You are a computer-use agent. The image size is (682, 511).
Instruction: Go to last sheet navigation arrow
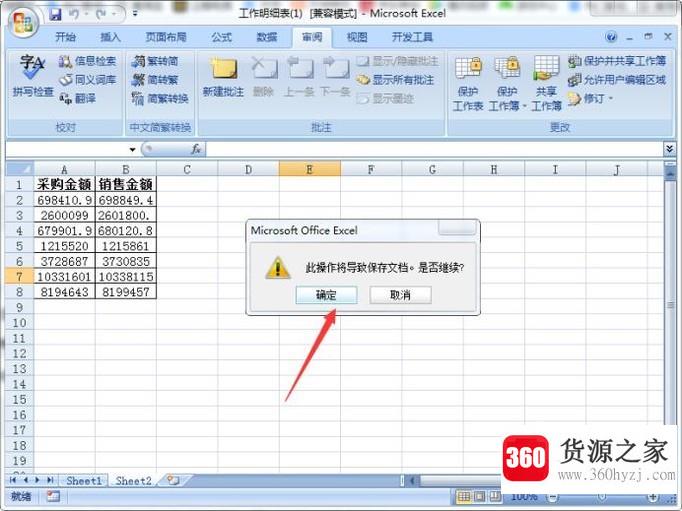(50, 480)
